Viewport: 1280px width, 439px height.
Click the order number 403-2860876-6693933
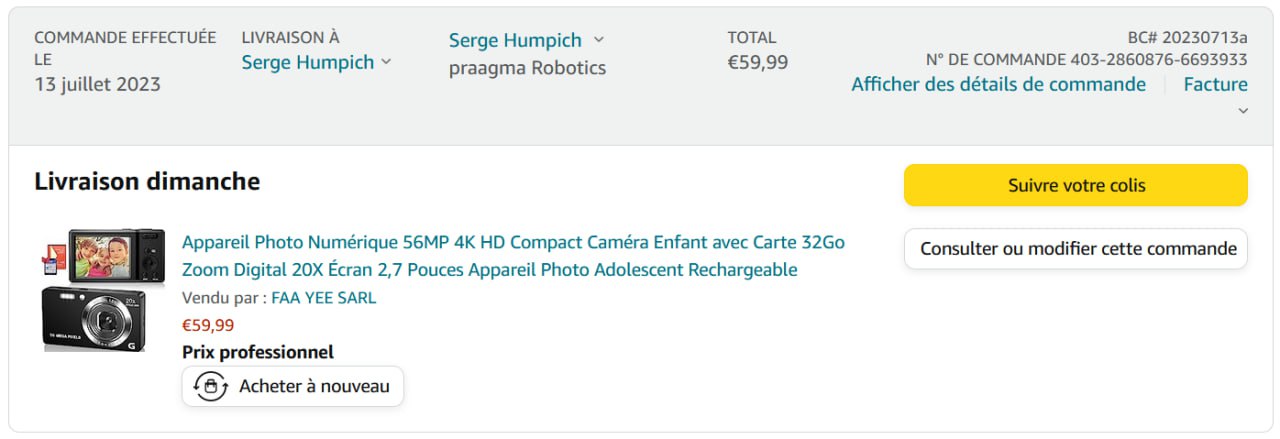coord(1158,60)
